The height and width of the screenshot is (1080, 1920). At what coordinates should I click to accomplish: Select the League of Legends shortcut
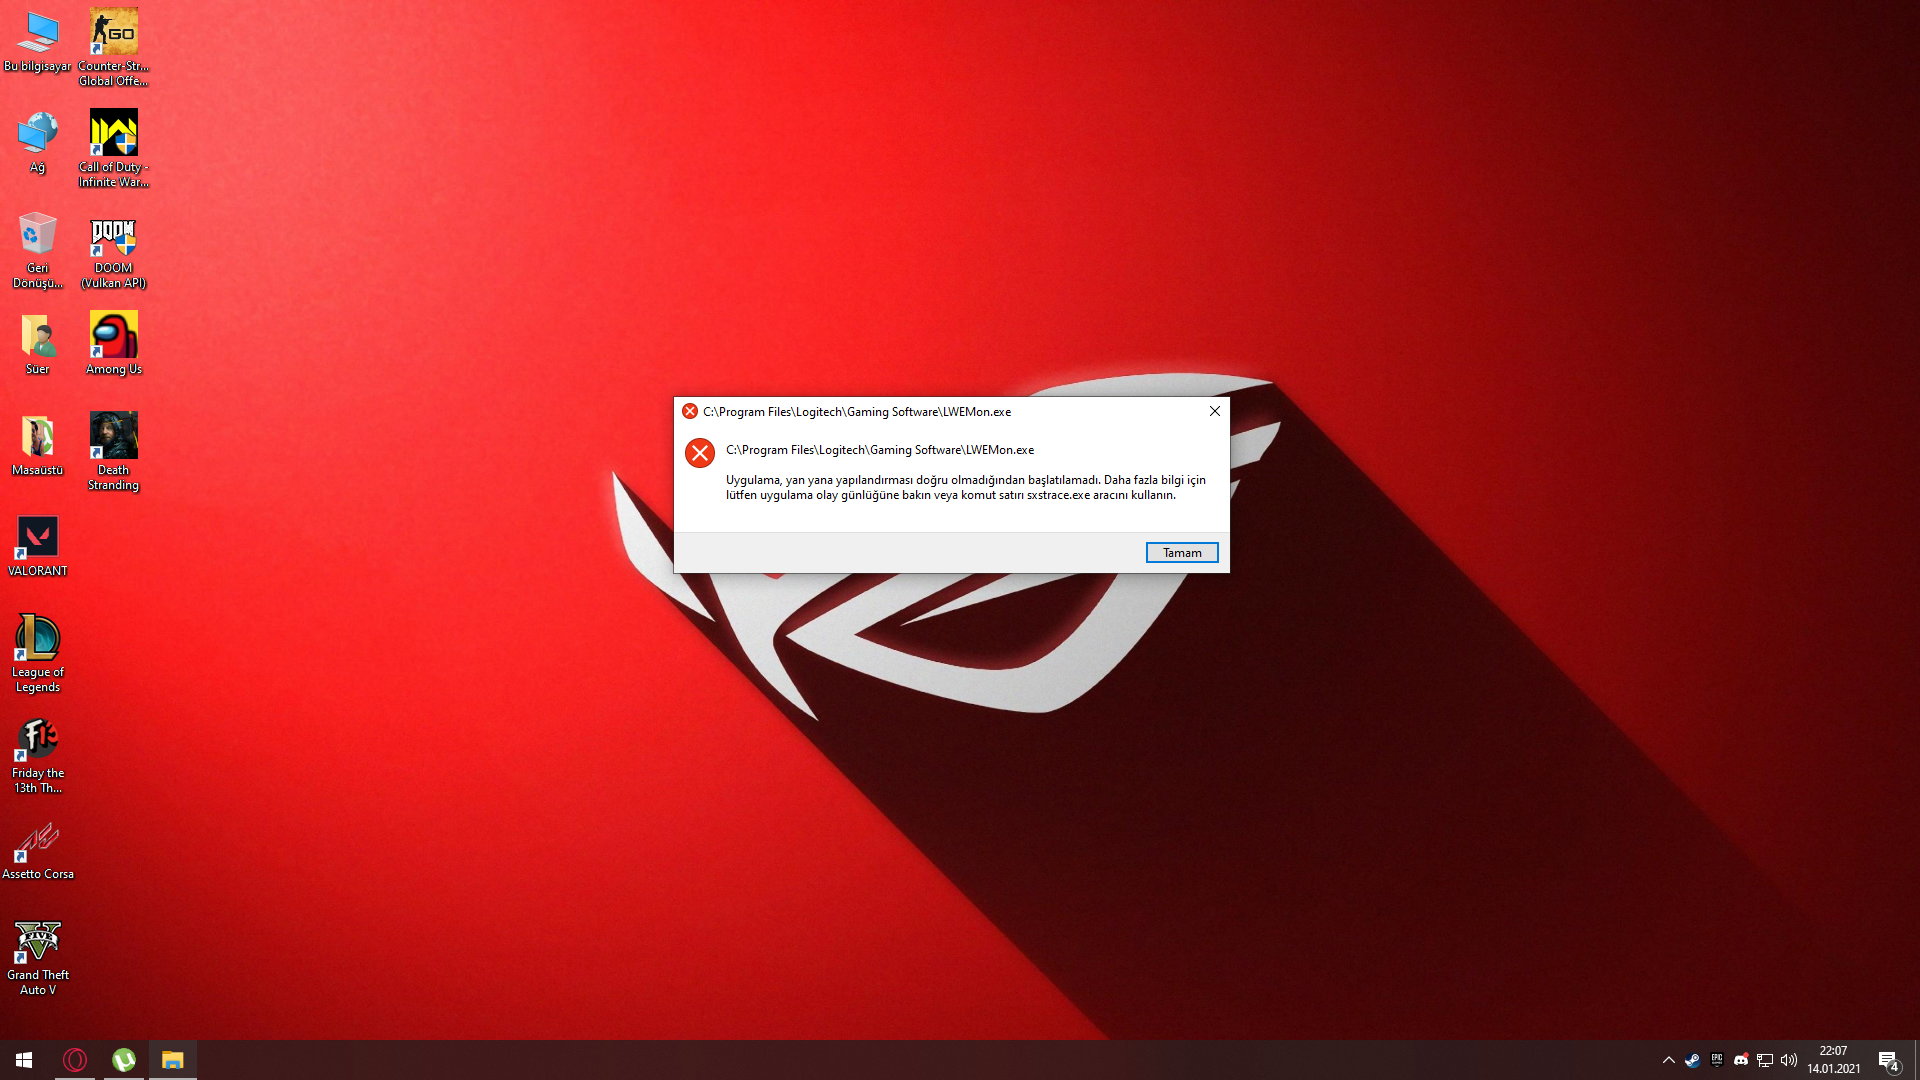(x=38, y=654)
